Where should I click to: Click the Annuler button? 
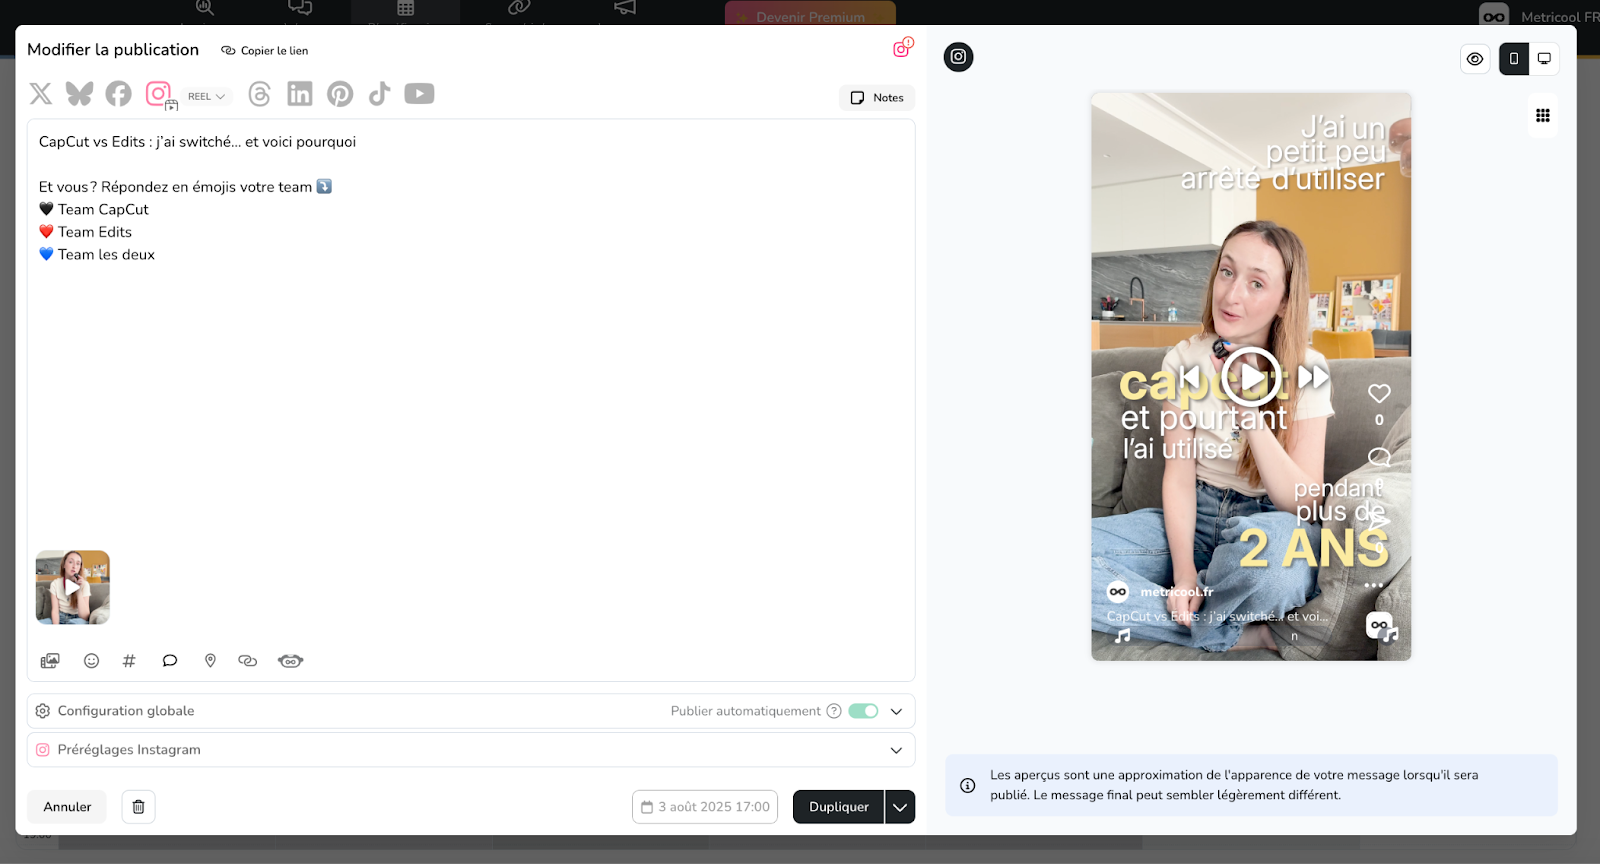point(67,807)
